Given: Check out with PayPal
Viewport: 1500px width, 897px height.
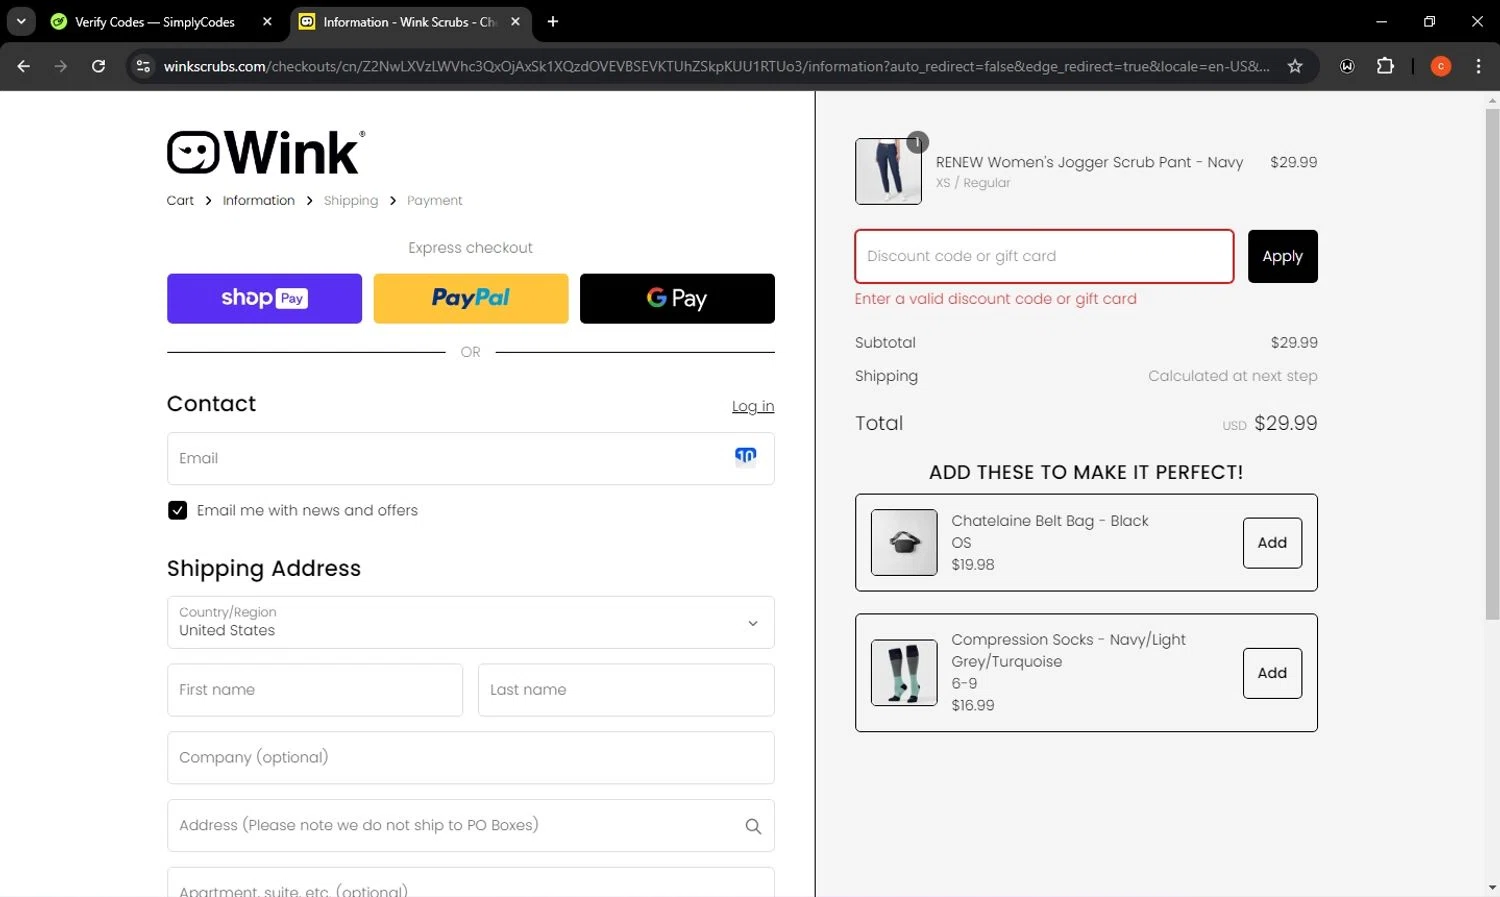Looking at the screenshot, I should point(471,298).
